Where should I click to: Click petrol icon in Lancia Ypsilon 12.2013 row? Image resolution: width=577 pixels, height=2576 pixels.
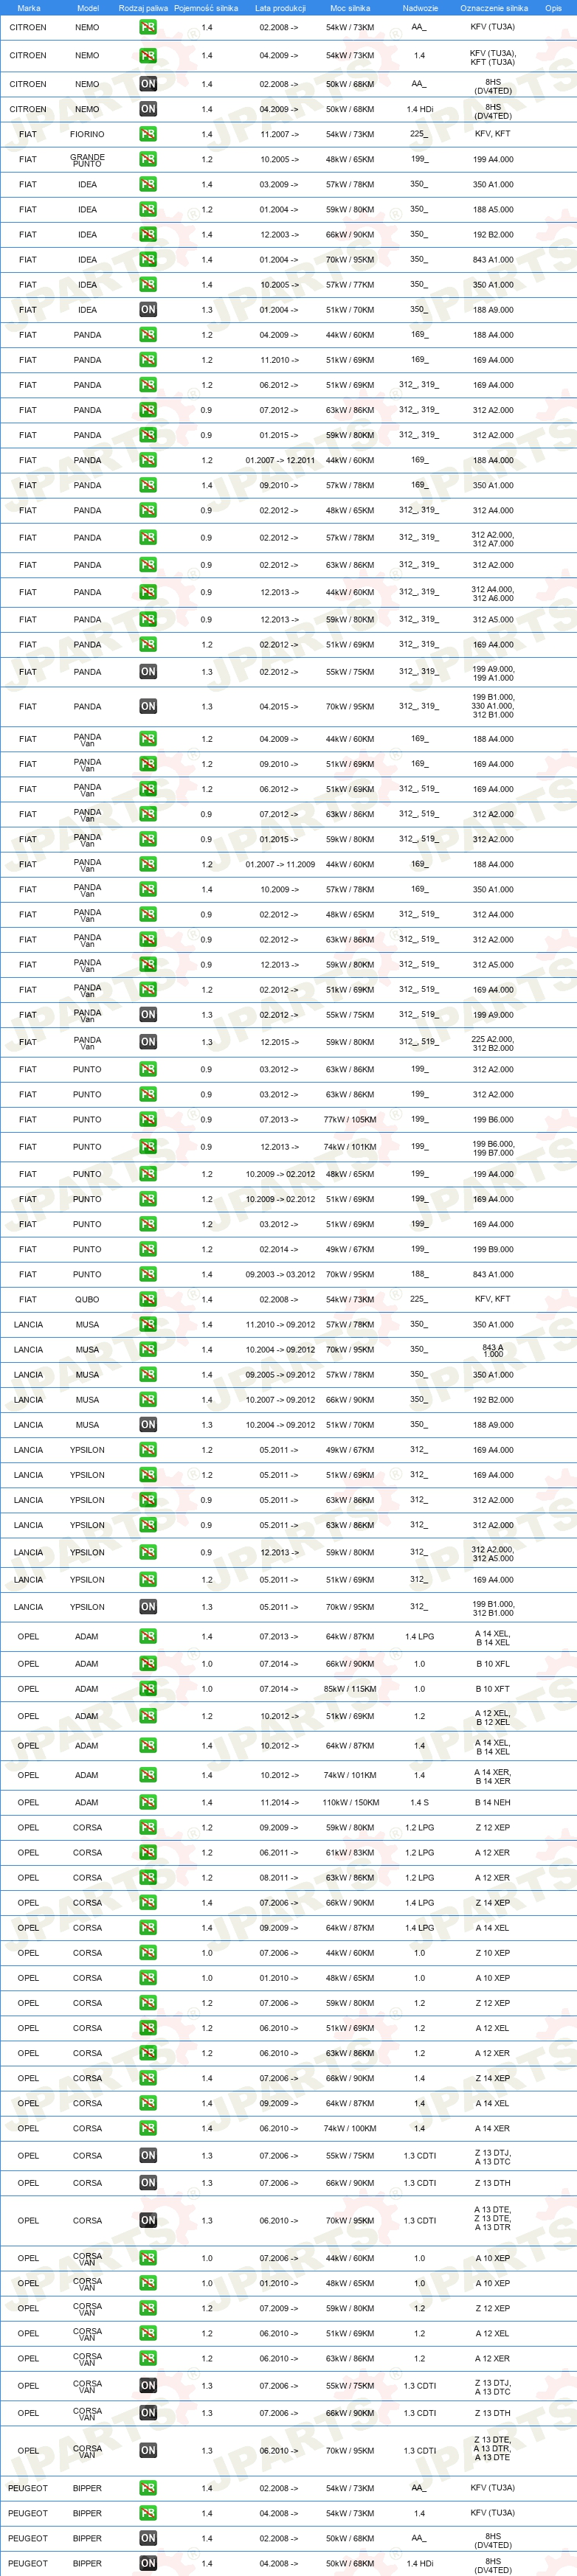click(x=148, y=1552)
